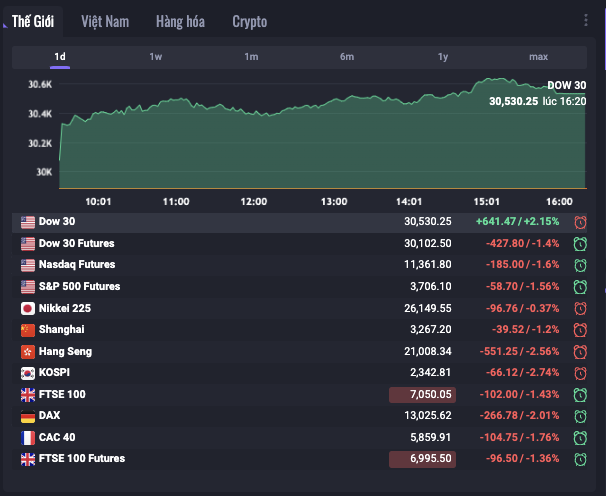This screenshot has width=606, height=496.
Task: Open the three-dot options menu
Action: pyautogui.click(x=586, y=20)
